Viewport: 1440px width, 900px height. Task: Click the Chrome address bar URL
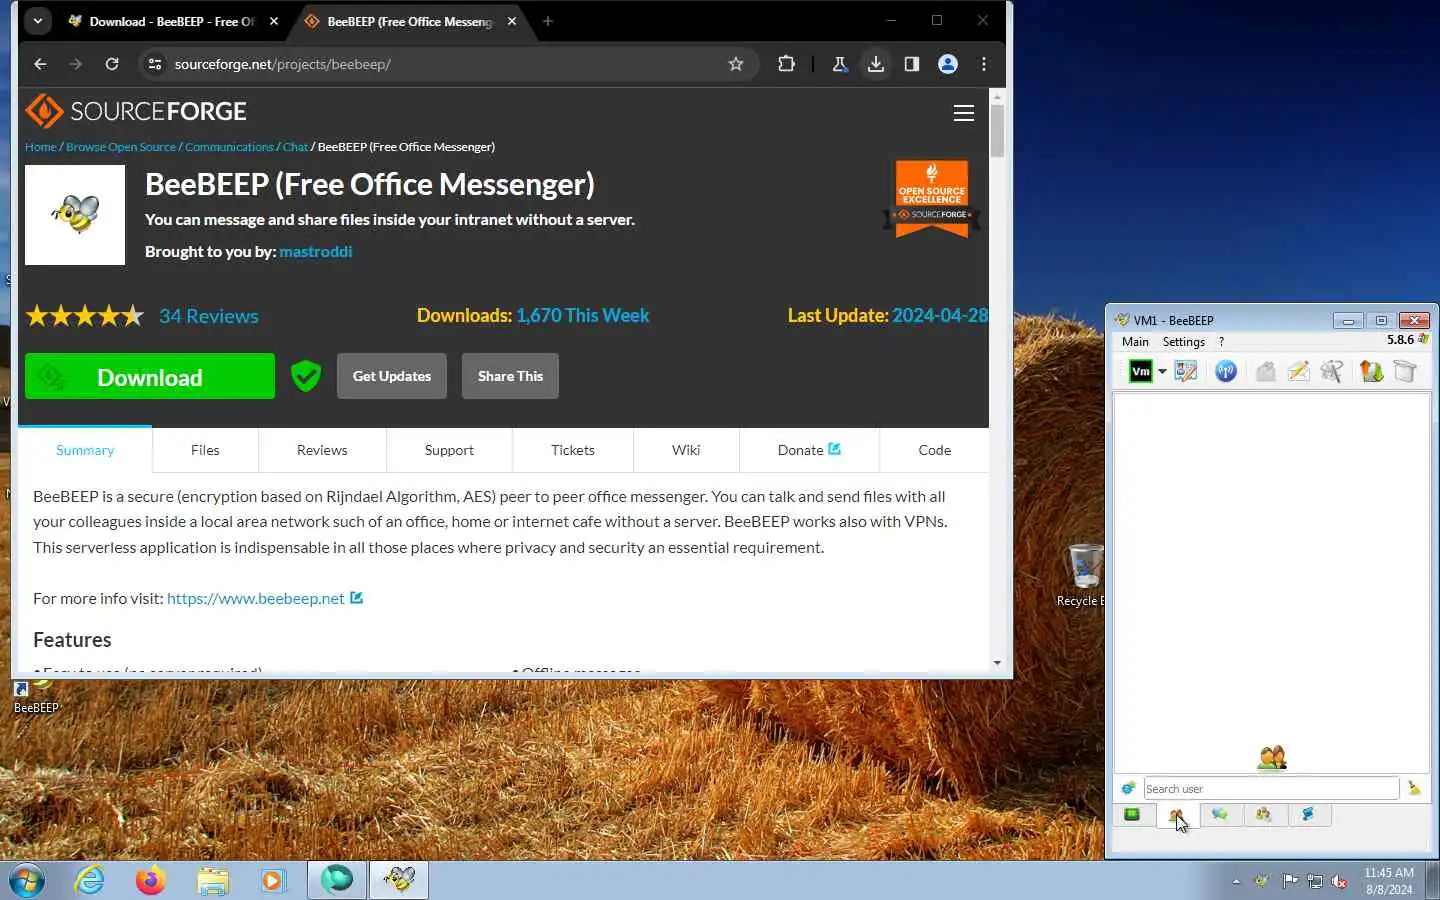coord(283,64)
